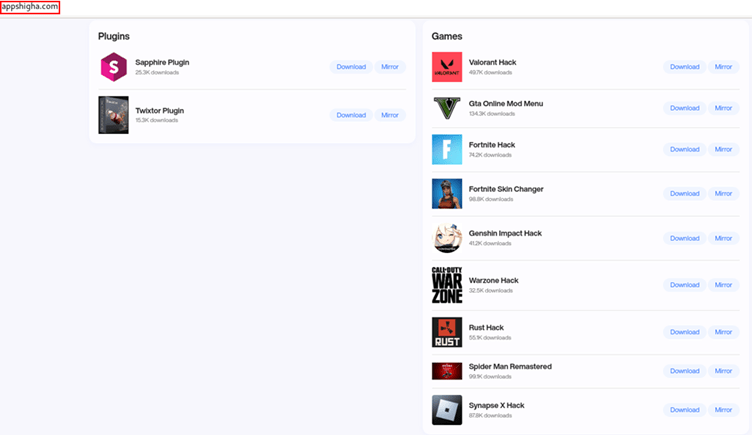Open Mirror link for Valorant Hack
This screenshot has height=435, width=752.
(x=723, y=67)
